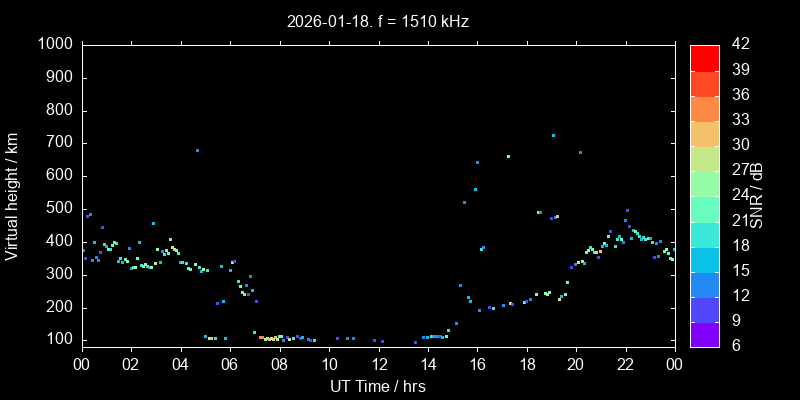
Task: Click the 06 tick label on time axis
Action: 230,364
